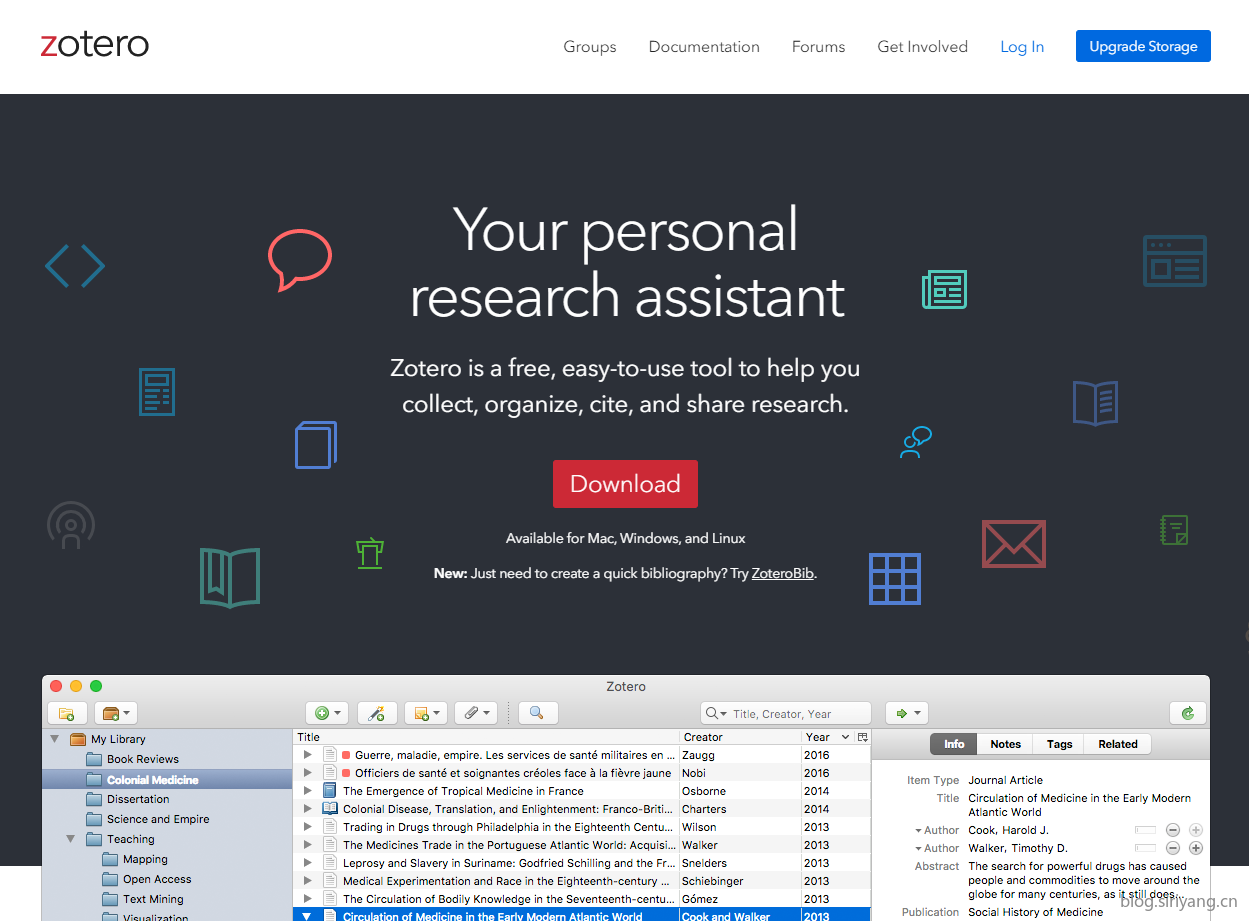
Task: Click the magnifier Advanced Search icon
Action: 538,713
